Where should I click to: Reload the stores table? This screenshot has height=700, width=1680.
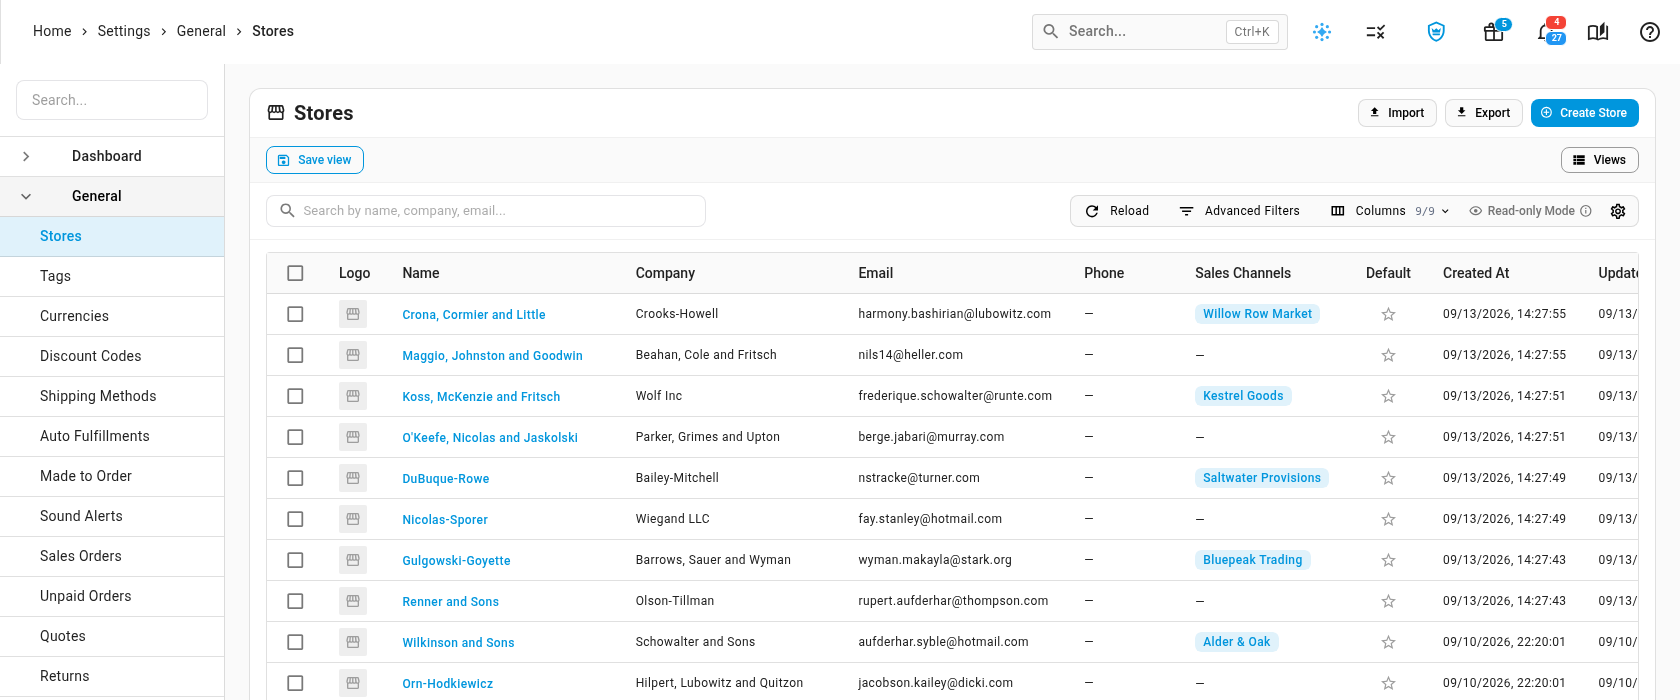point(1118,211)
